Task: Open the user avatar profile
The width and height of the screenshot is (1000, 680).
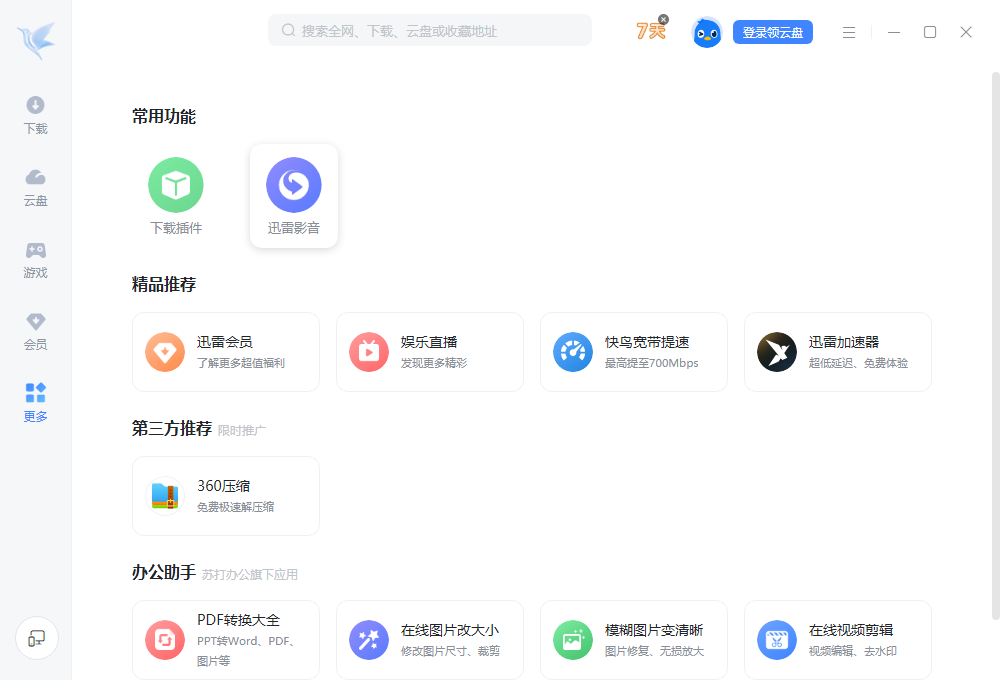Action: (x=706, y=32)
